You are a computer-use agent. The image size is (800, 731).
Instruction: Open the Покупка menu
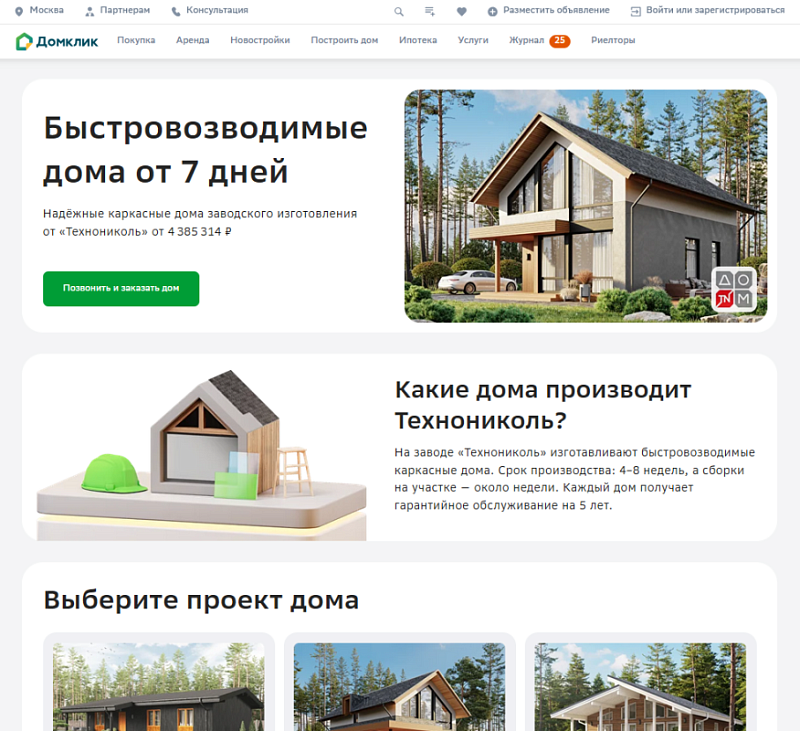click(x=136, y=40)
